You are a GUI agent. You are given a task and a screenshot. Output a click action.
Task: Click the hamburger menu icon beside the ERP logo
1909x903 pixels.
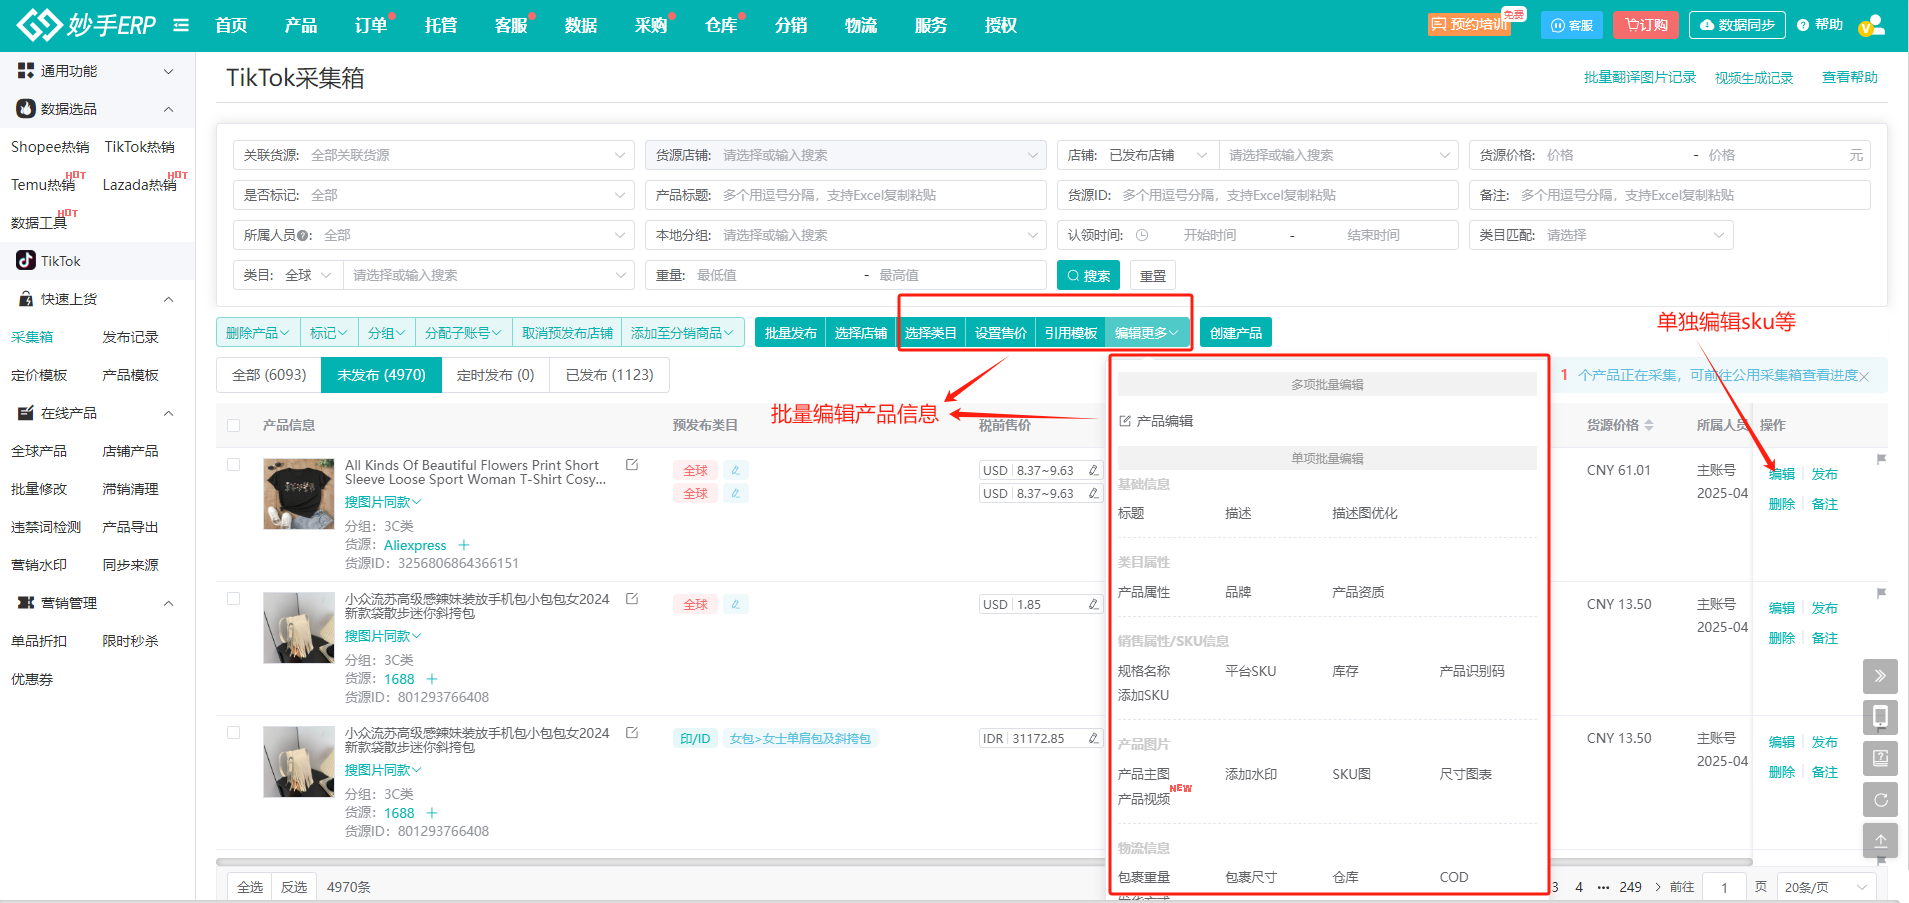pos(181,25)
